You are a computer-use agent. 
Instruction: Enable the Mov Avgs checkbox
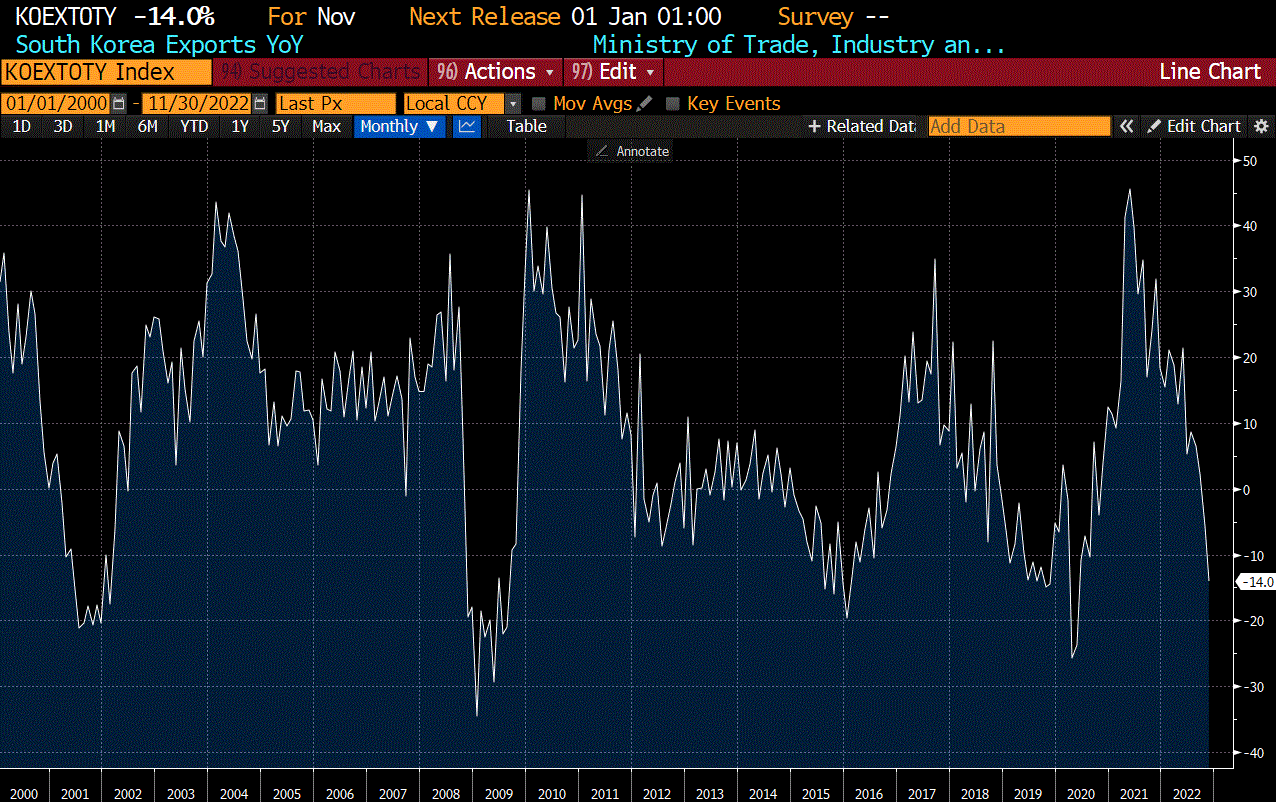click(538, 103)
